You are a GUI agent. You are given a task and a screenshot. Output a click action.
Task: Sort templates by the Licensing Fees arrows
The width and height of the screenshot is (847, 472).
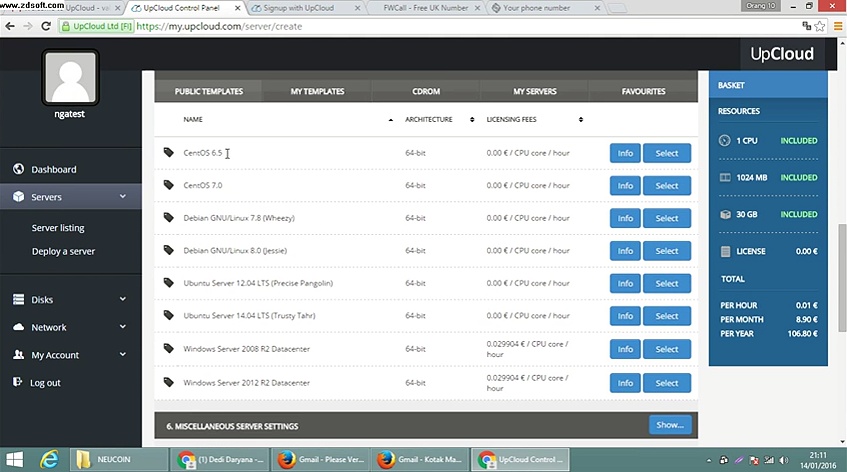[x=581, y=119]
